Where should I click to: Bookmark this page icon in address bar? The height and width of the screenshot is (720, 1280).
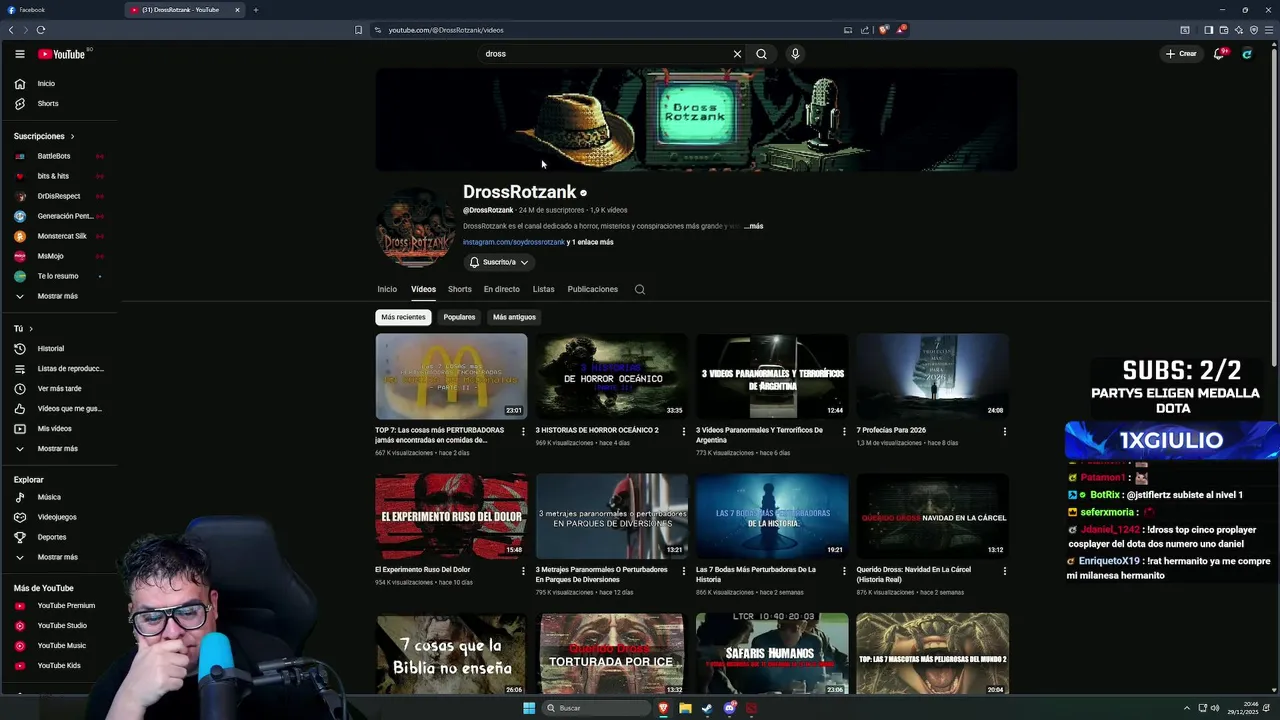358,30
